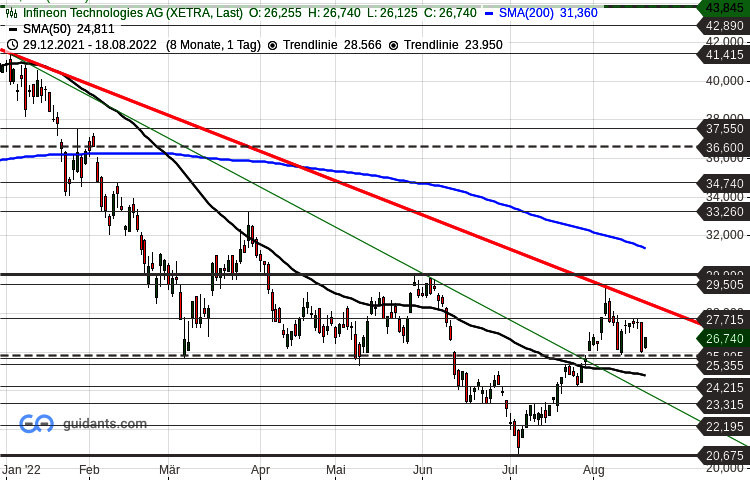Click the Aug time axis label
Viewport: 750px width, 480px height.
click(x=594, y=470)
